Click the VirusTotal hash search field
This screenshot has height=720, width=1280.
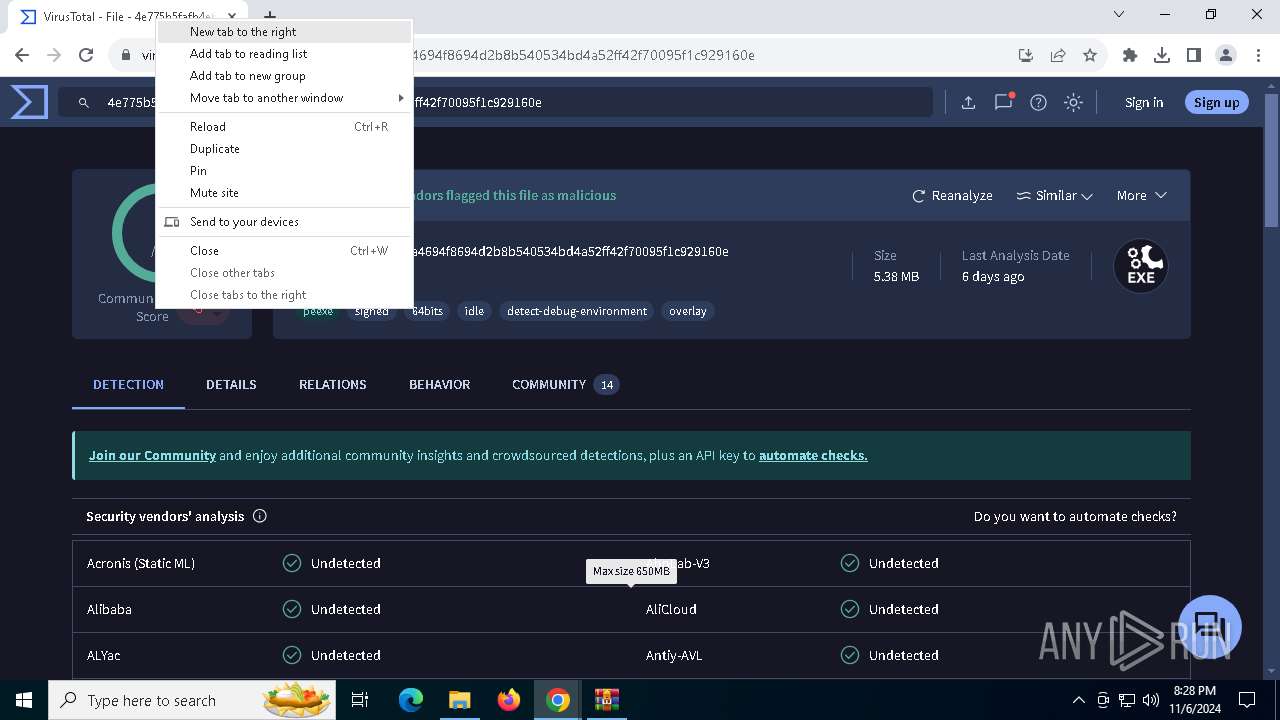pyautogui.click(x=495, y=102)
